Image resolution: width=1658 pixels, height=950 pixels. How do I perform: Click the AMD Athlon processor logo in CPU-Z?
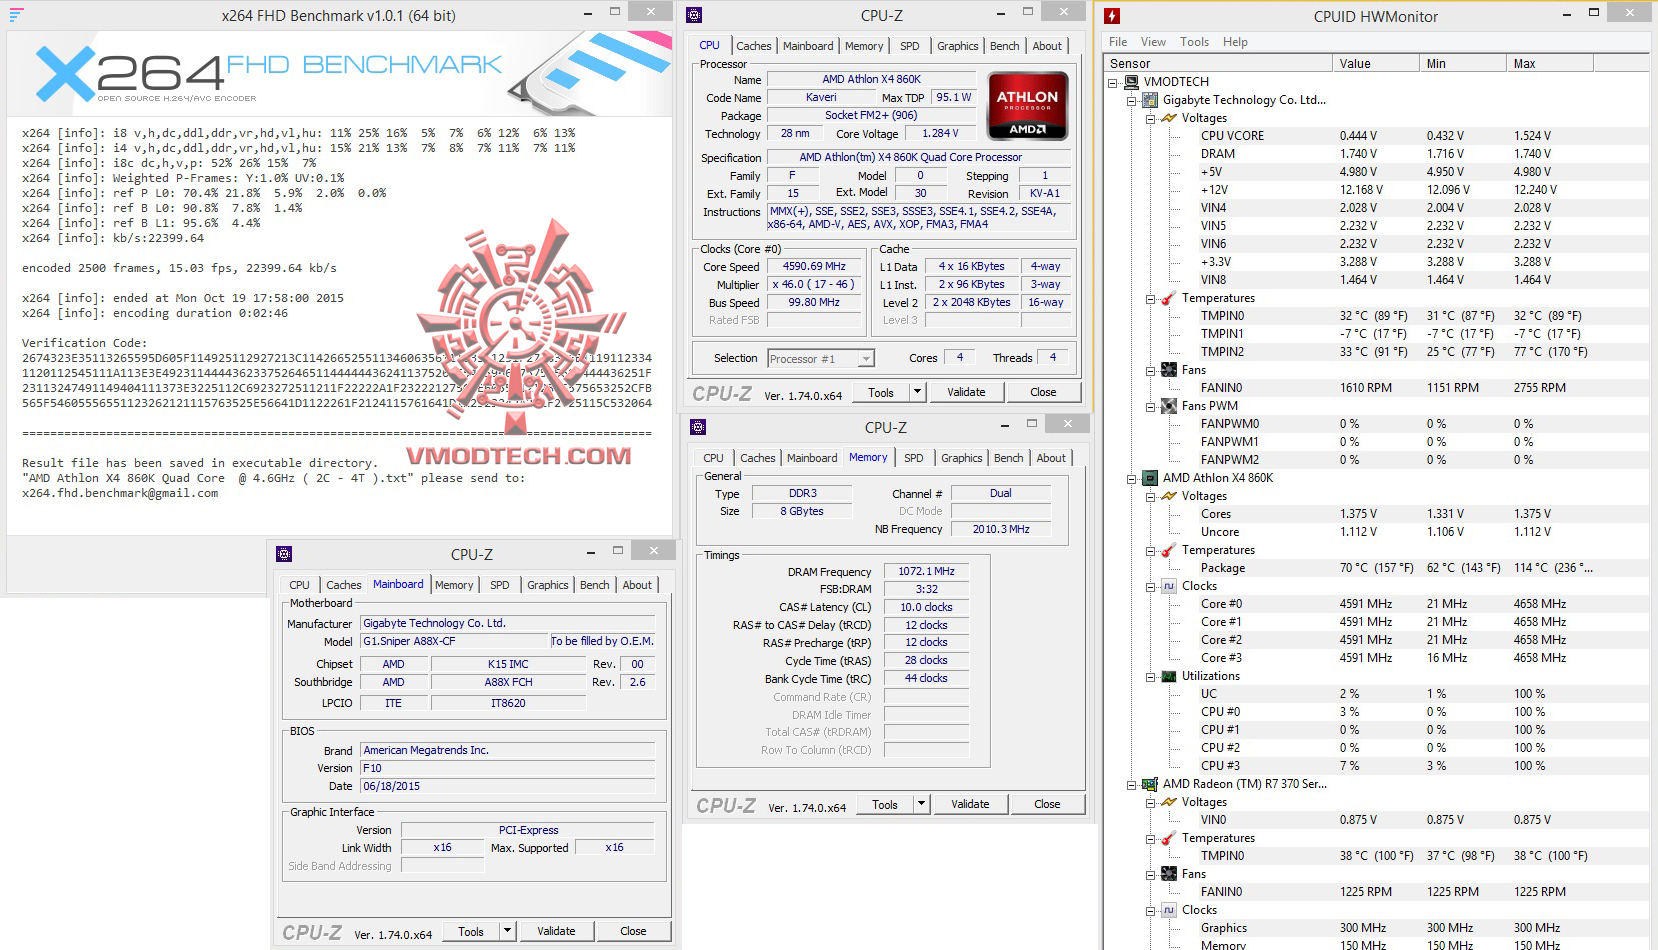(1027, 105)
